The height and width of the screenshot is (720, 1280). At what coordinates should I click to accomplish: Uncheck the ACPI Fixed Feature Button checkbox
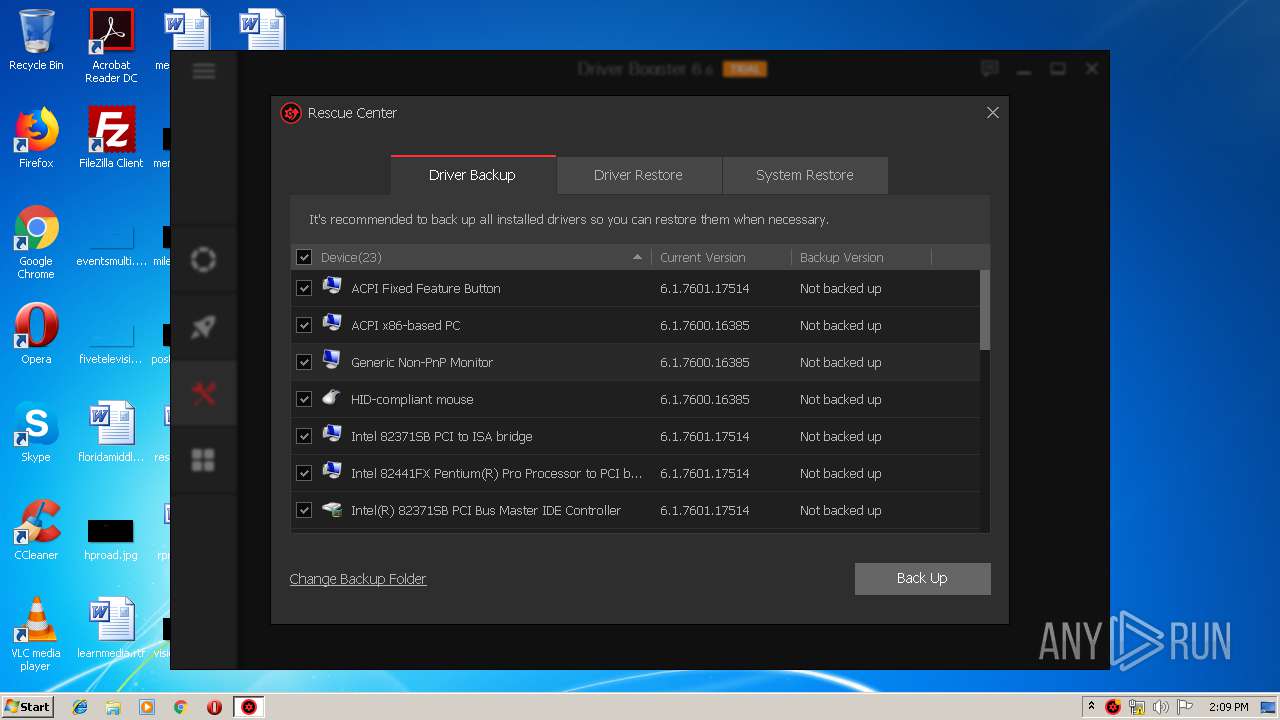(x=304, y=288)
